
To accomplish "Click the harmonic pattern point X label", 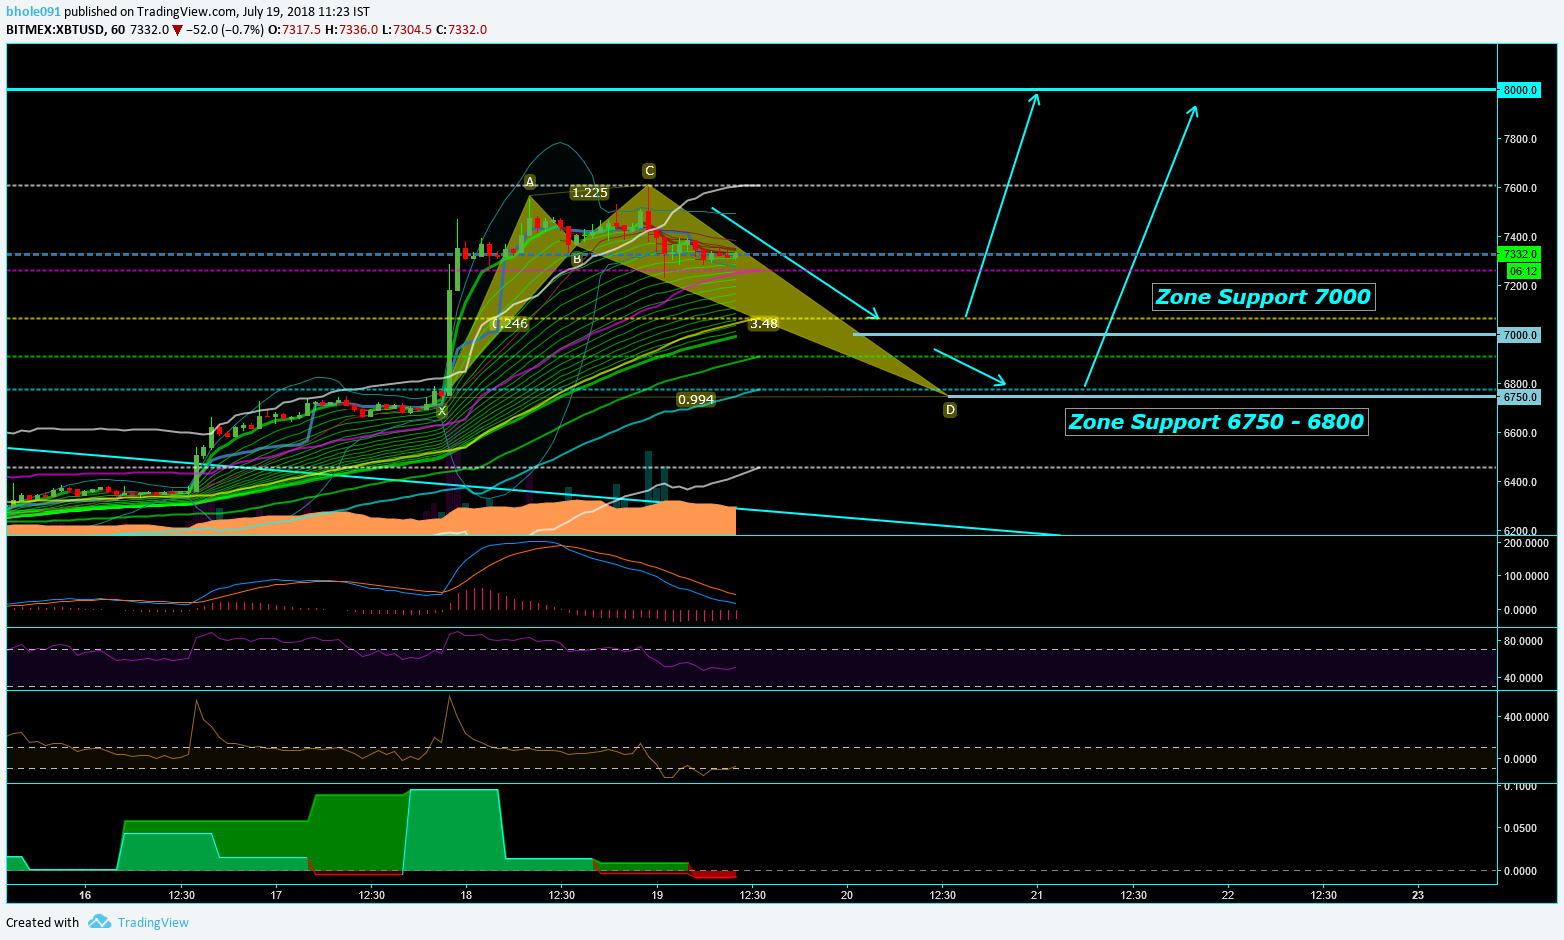I will tap(441, 411).
